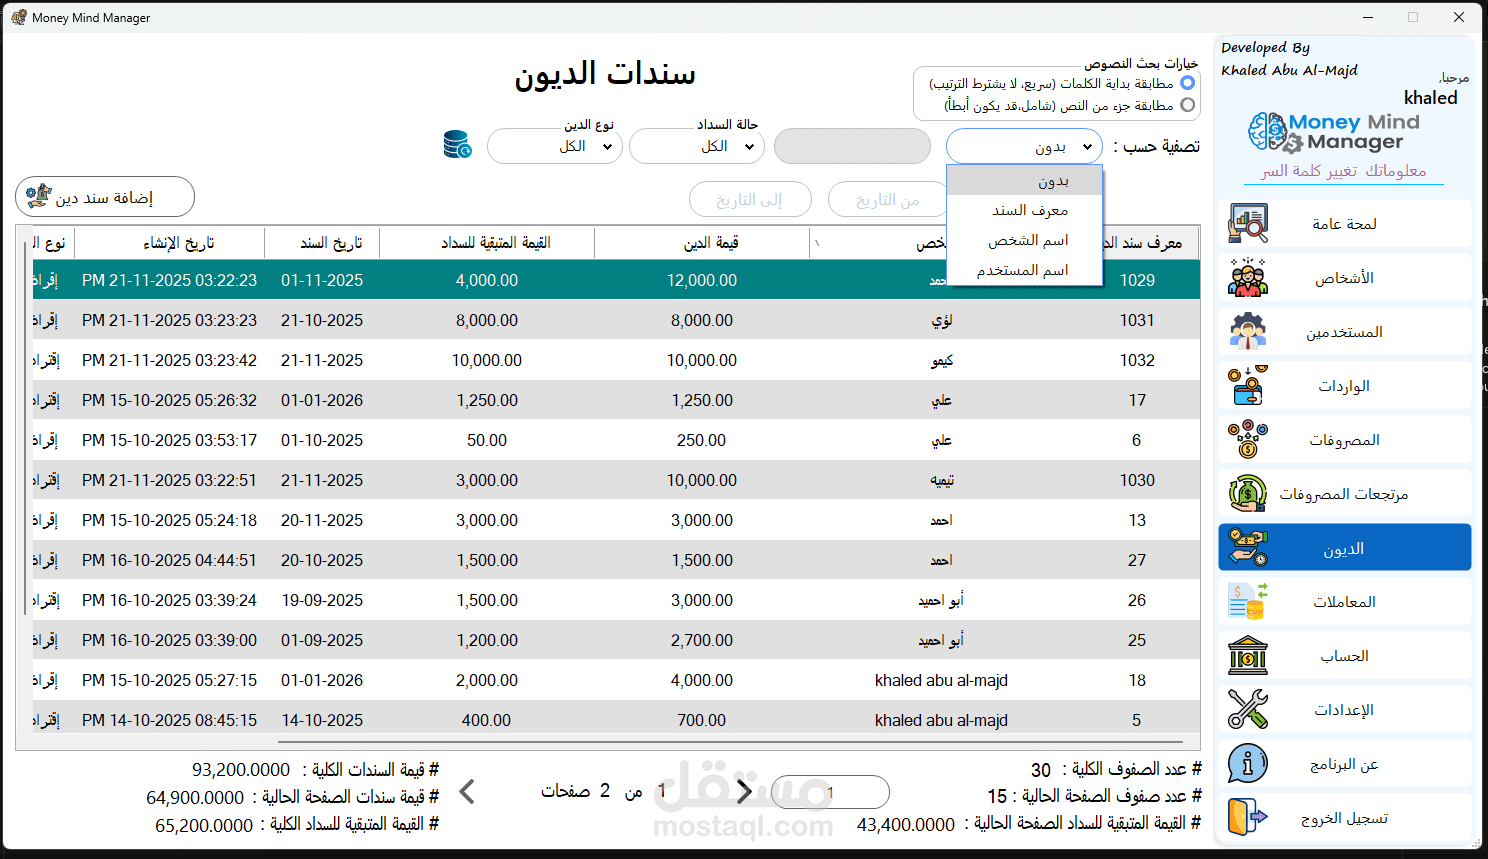The width and height of the screenshot is (1488, 859).
Task: Click voucher date 19-09-2025 cell
Action: pyautogui.click(x=322, y=600)
